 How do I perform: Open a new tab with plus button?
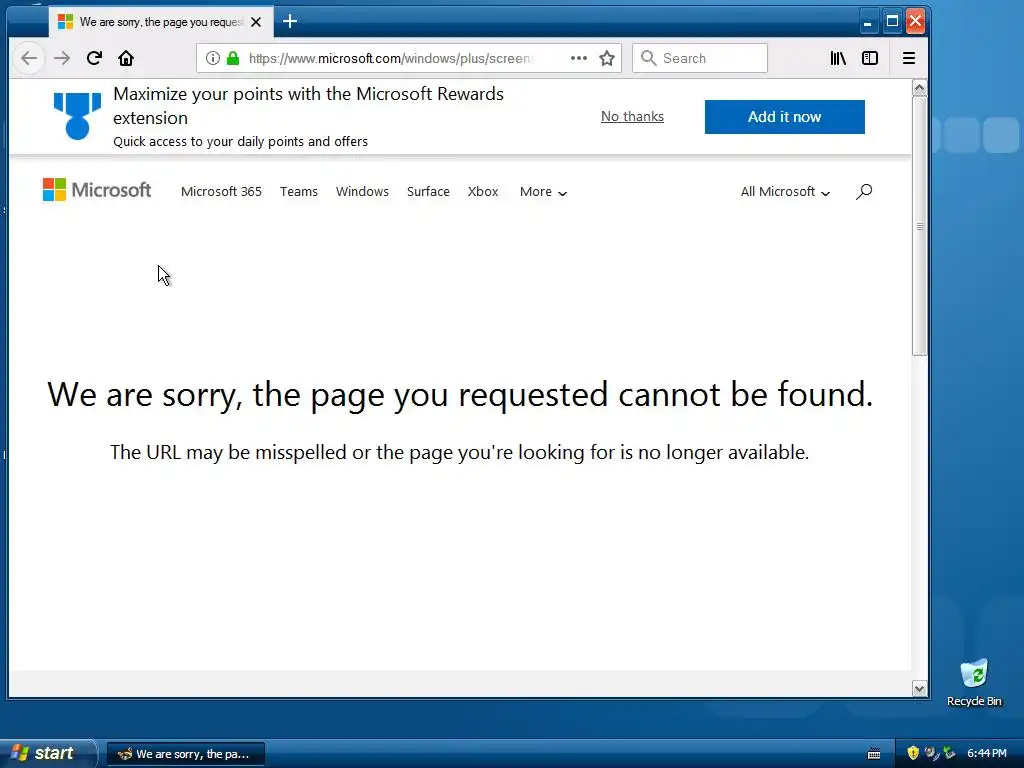[290, 22]
